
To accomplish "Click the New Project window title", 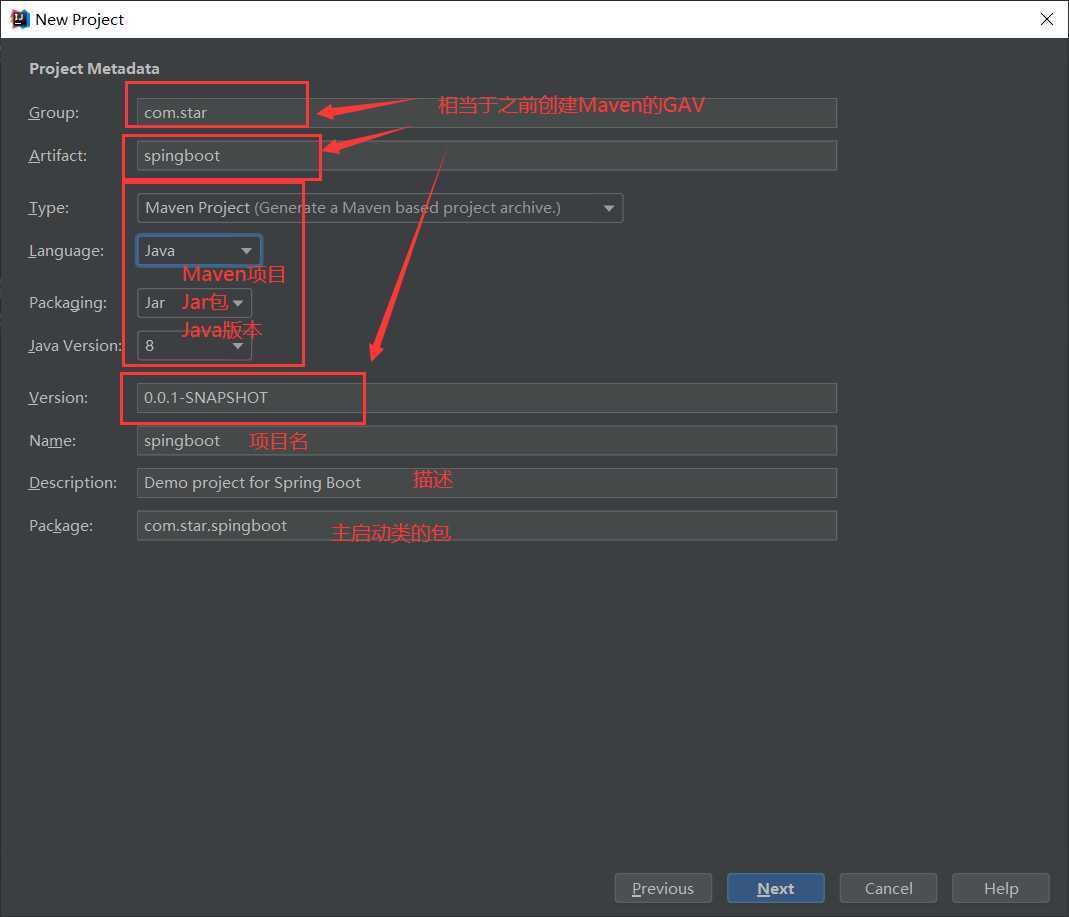I will click(x=80, y=20).
